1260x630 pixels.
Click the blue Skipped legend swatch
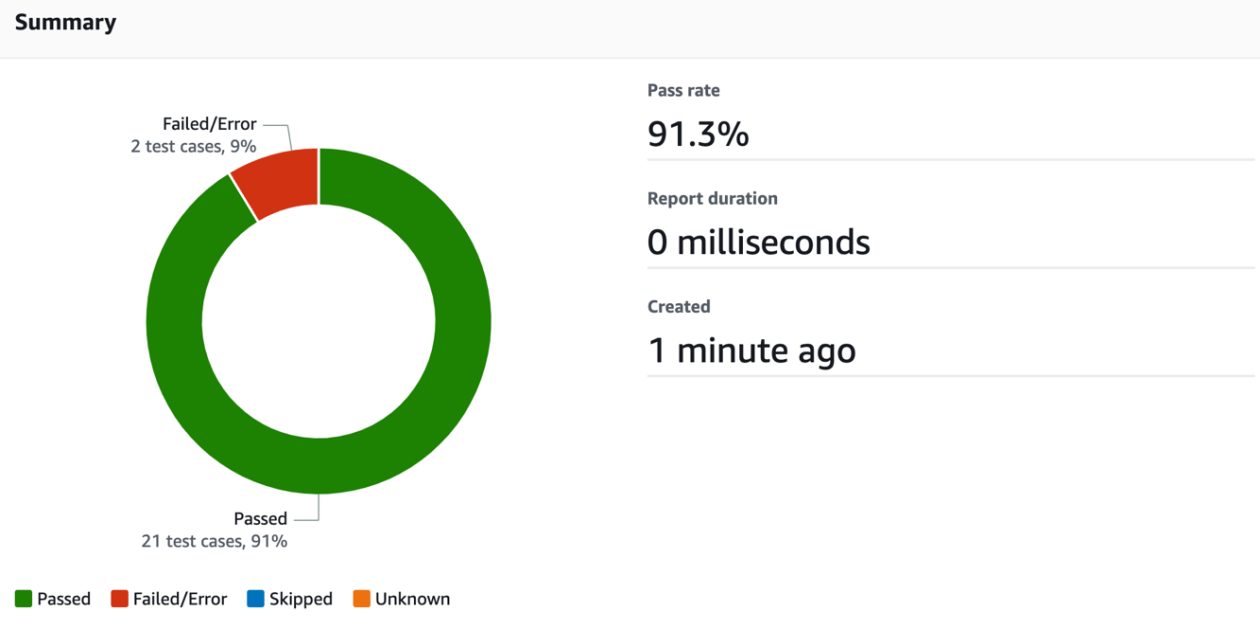pos(255,599)
